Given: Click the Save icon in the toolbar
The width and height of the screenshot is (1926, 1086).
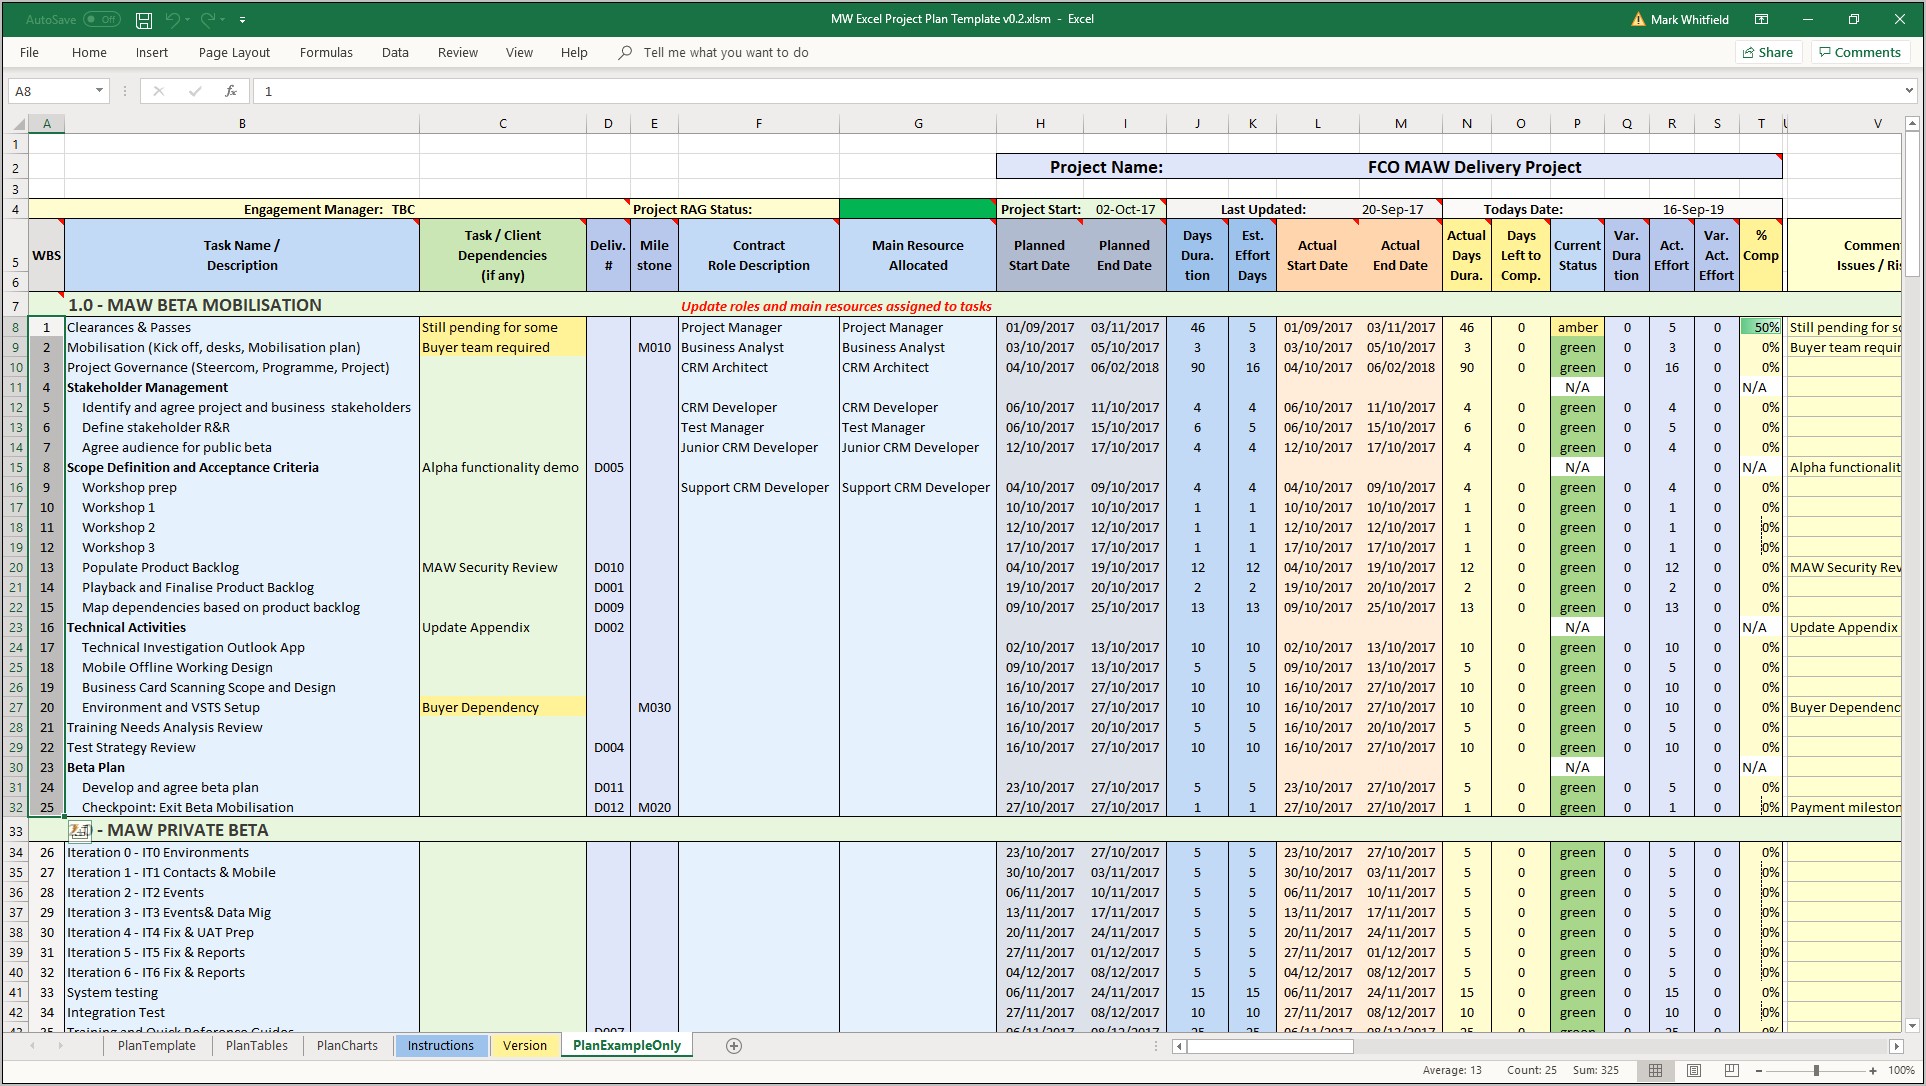Looking at the screenshot, I should 142,19.
